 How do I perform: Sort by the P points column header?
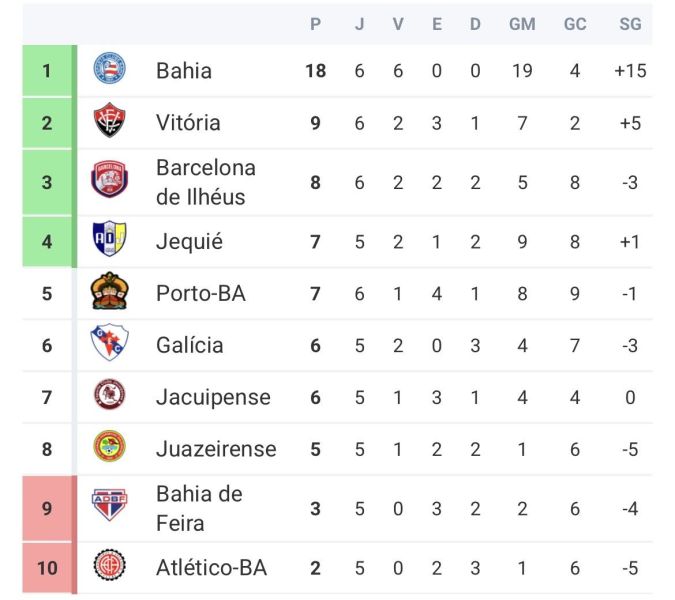tap(316, 24)
